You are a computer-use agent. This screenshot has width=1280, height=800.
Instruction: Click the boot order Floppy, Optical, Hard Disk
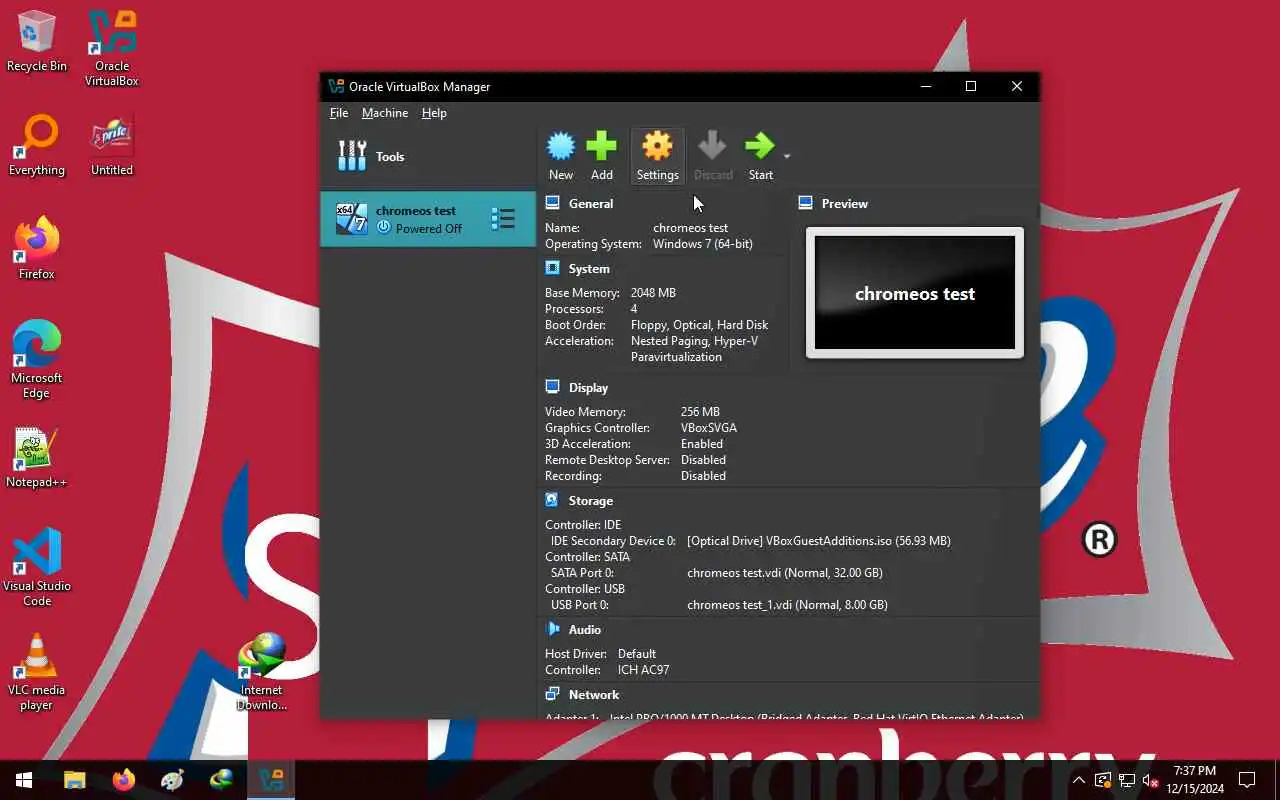[699, 325]
